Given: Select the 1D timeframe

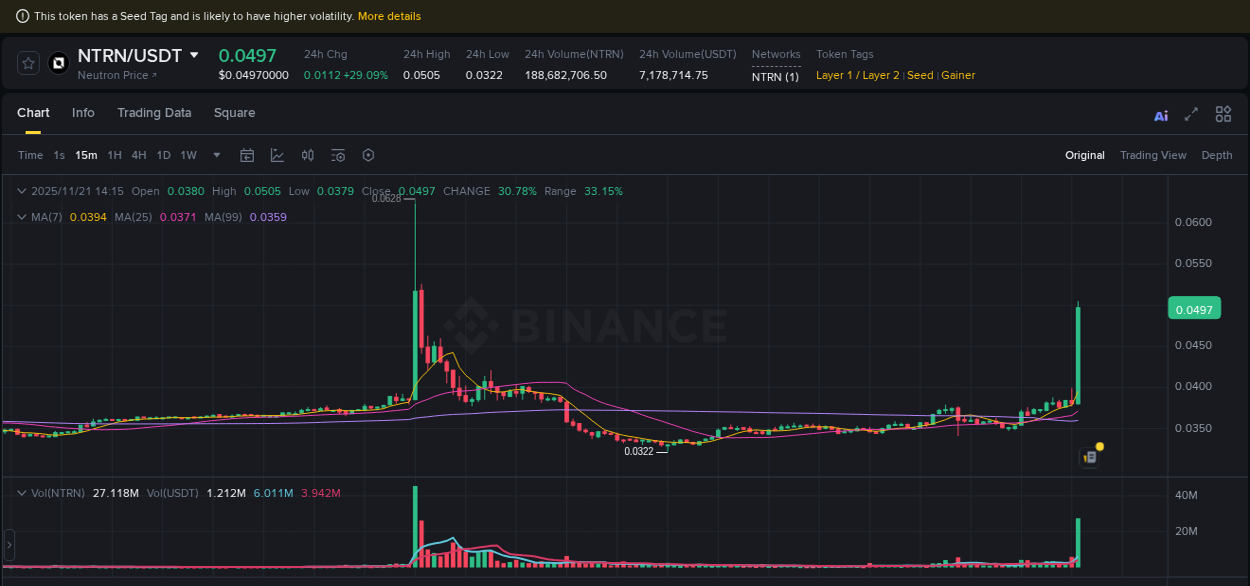Looking at the screenshot, I should pyautogui.click(x=163, y=155).
